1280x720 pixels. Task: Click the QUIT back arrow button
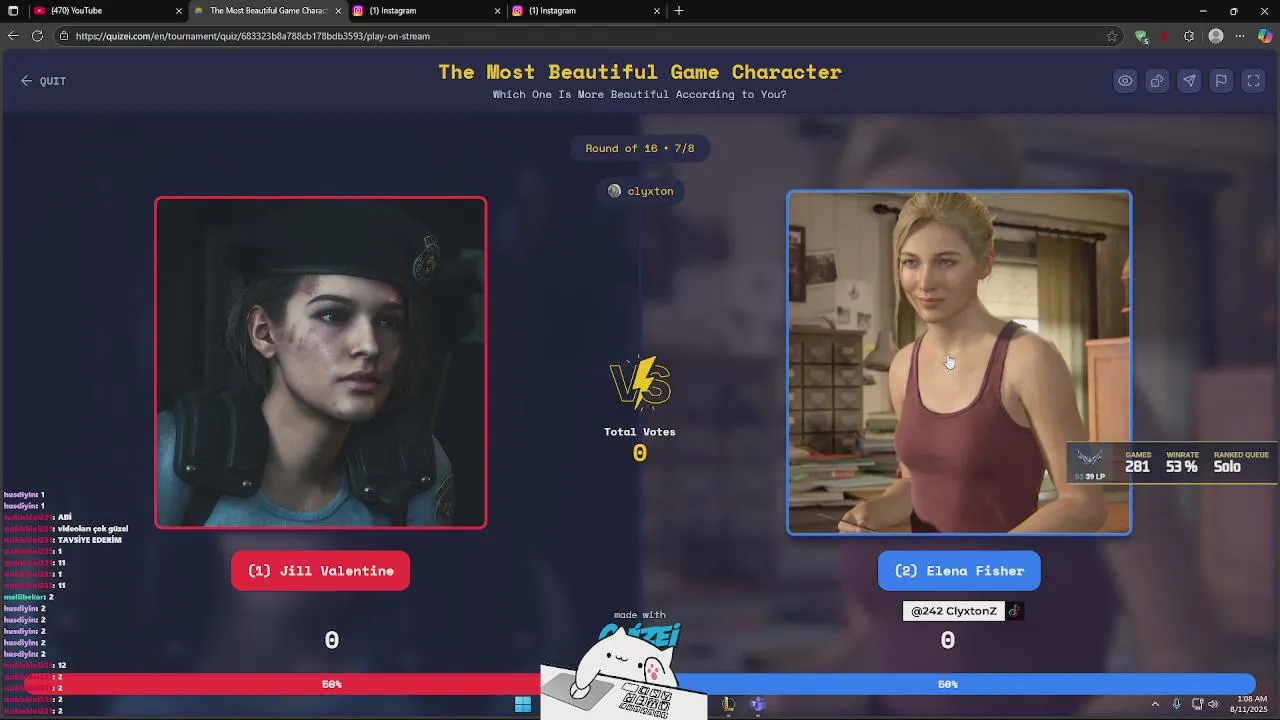point(43,81)
